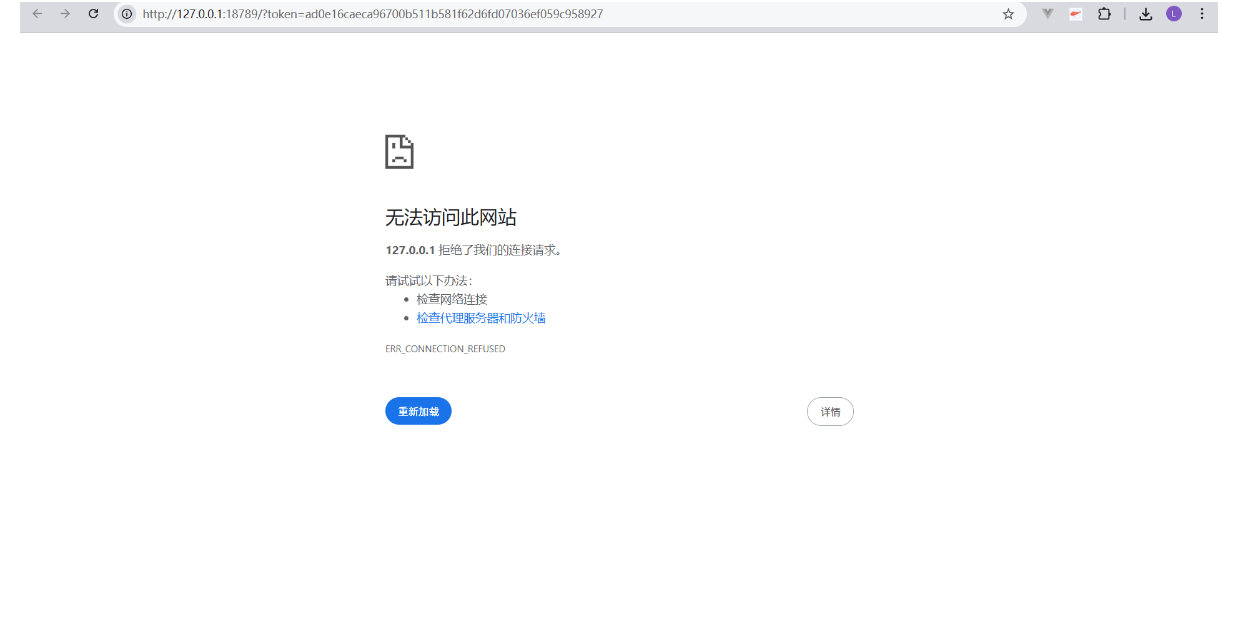Click the 检查网络连接 list item
1257x624 pixels.
452,298
